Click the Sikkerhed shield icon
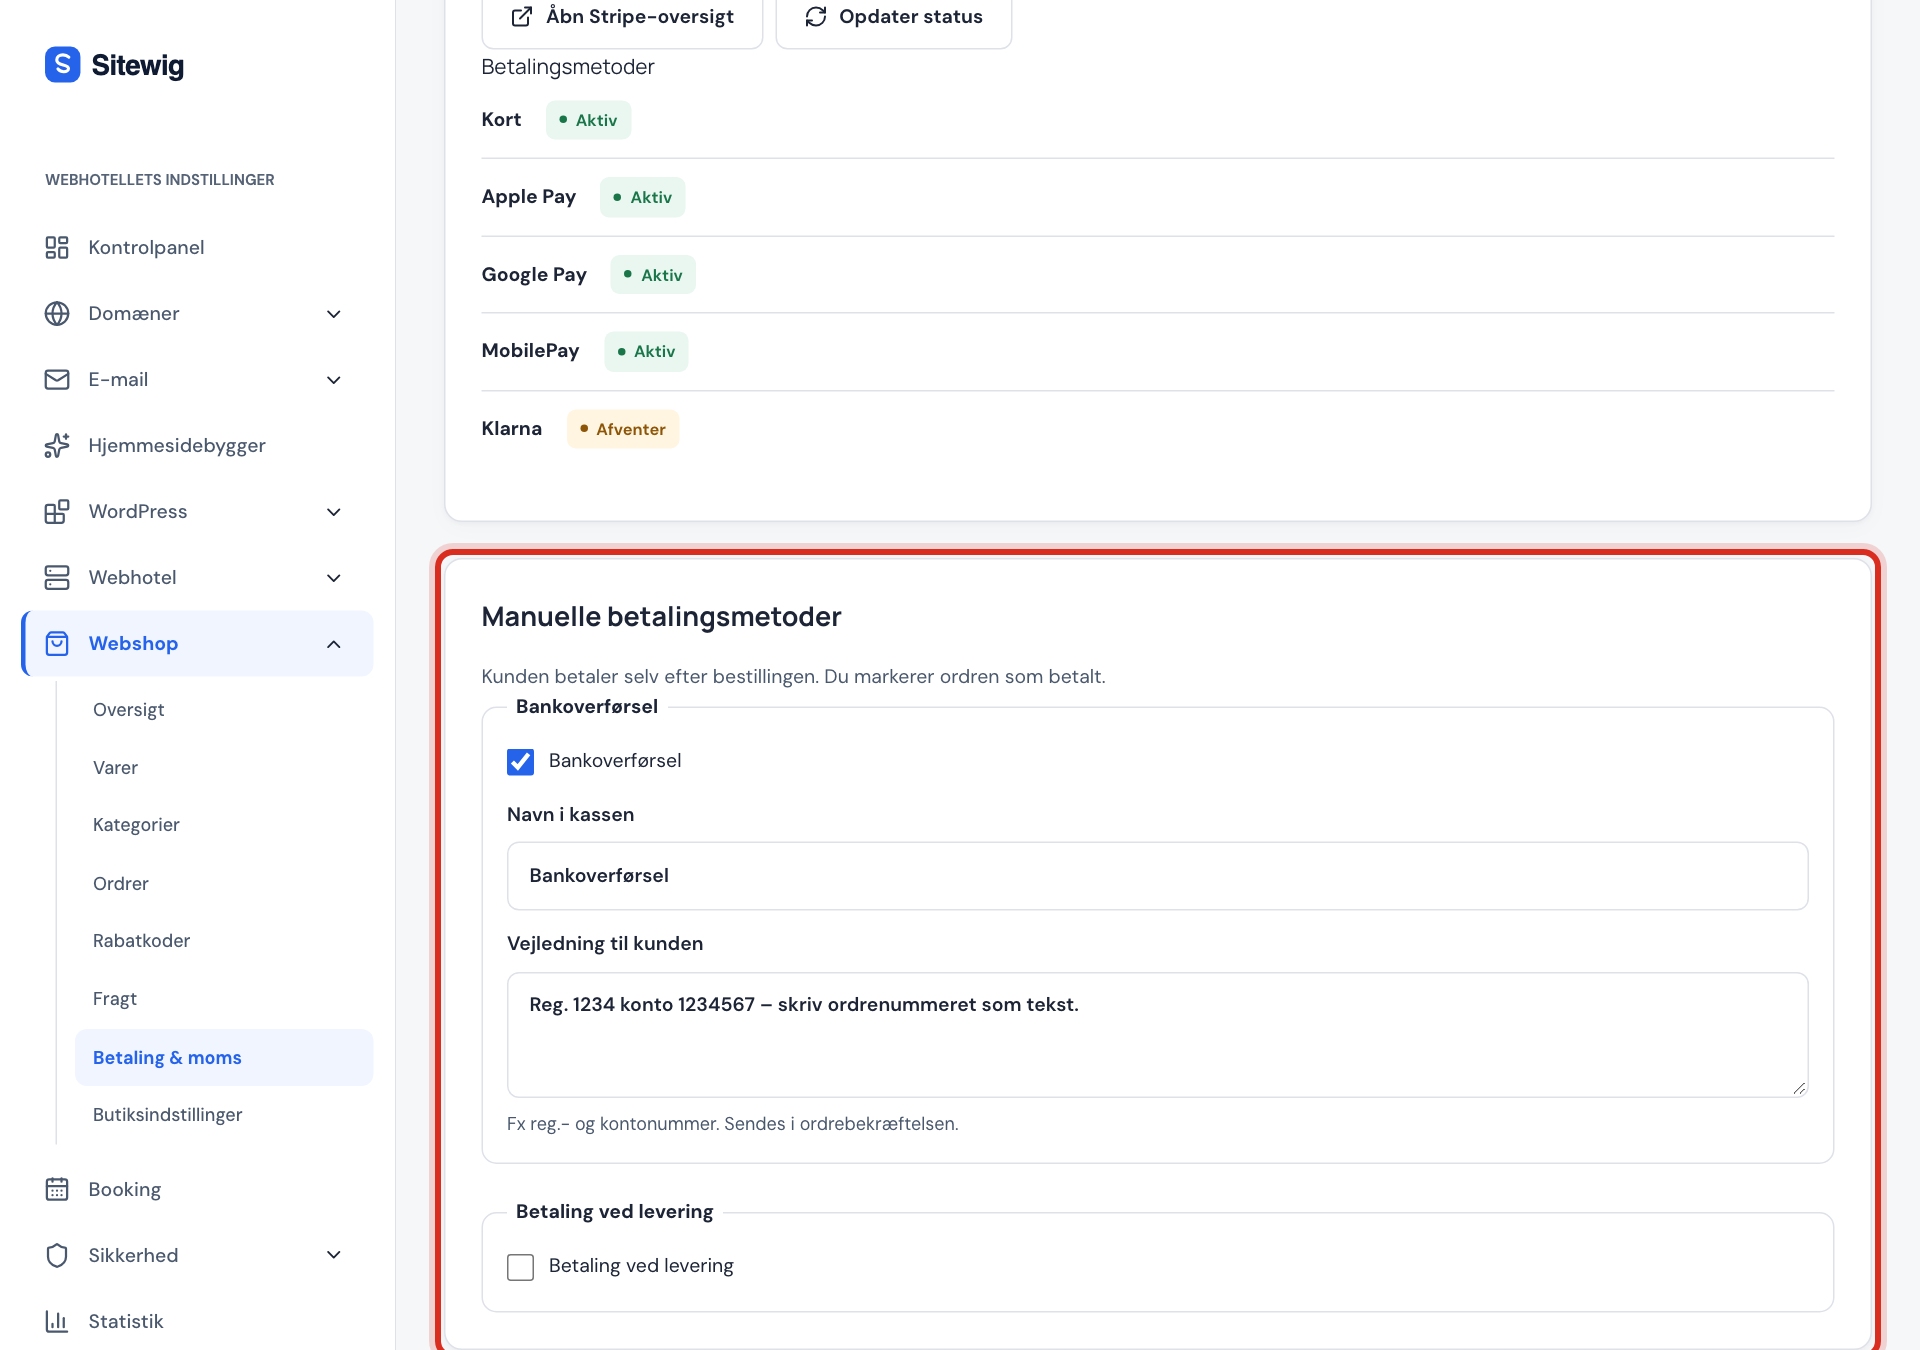Image resolution: width=1920 pixels, height=1350 pixels. coord(57,1255)
